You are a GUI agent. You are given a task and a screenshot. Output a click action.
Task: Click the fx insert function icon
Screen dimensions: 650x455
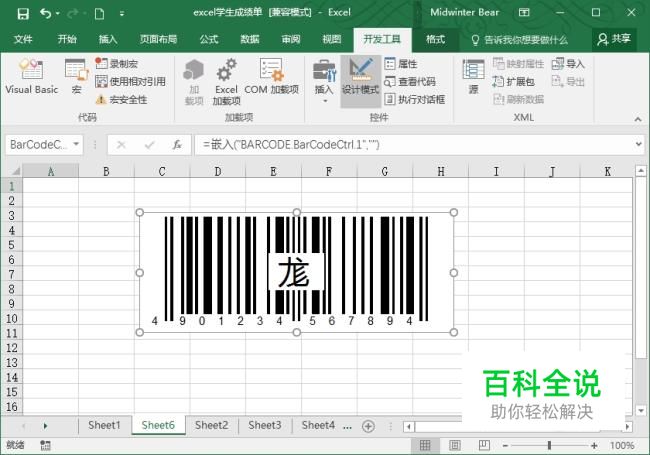(177, 145)
